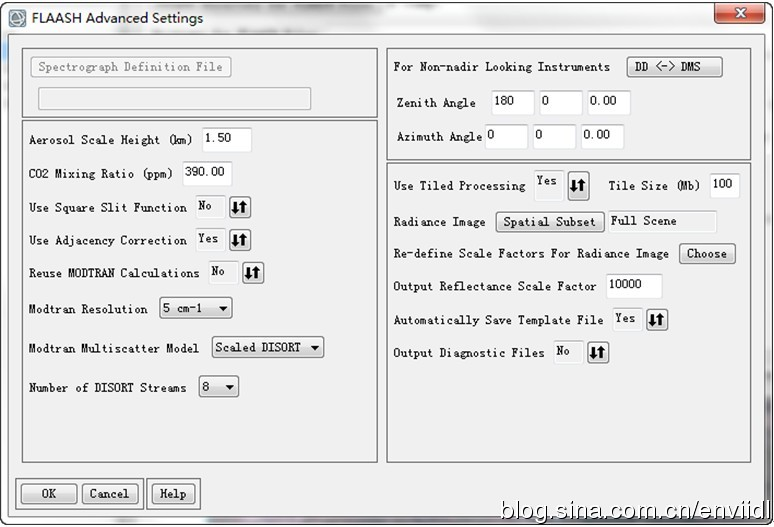This screenshot has height=527, width=774.
Task: Click the Spectrograph Definition File button
Action: [x=131, y=67]
